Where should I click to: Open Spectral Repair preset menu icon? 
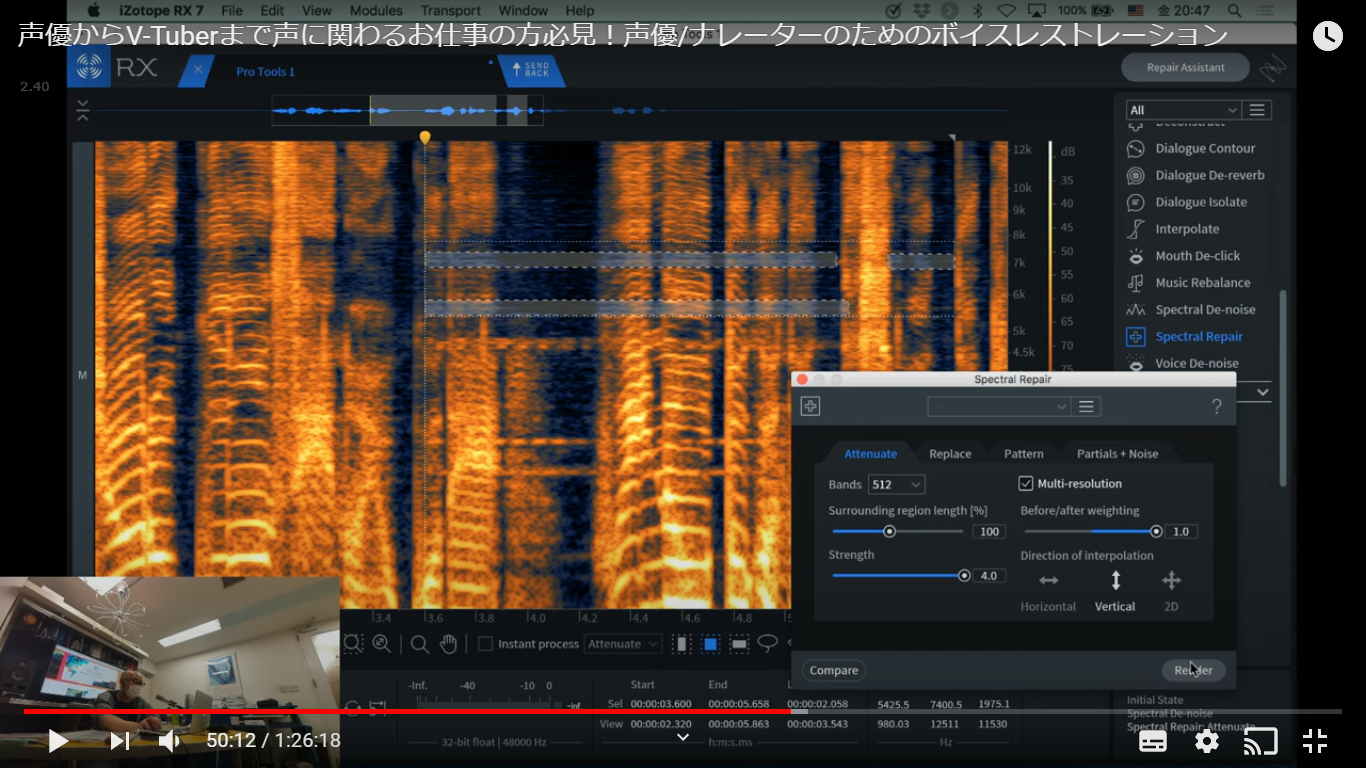tap(1087, 406)
